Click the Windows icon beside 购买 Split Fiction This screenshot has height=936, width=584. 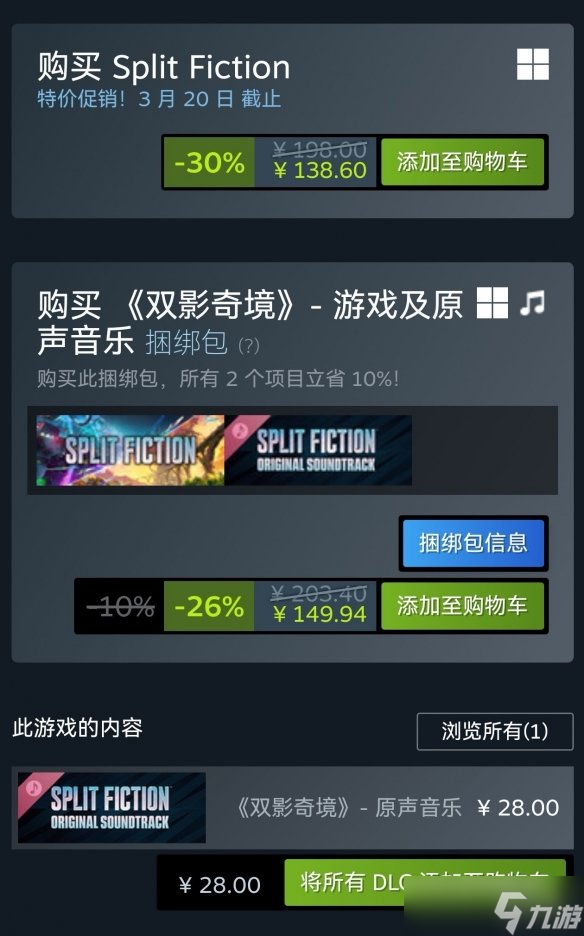pos(533,64)
